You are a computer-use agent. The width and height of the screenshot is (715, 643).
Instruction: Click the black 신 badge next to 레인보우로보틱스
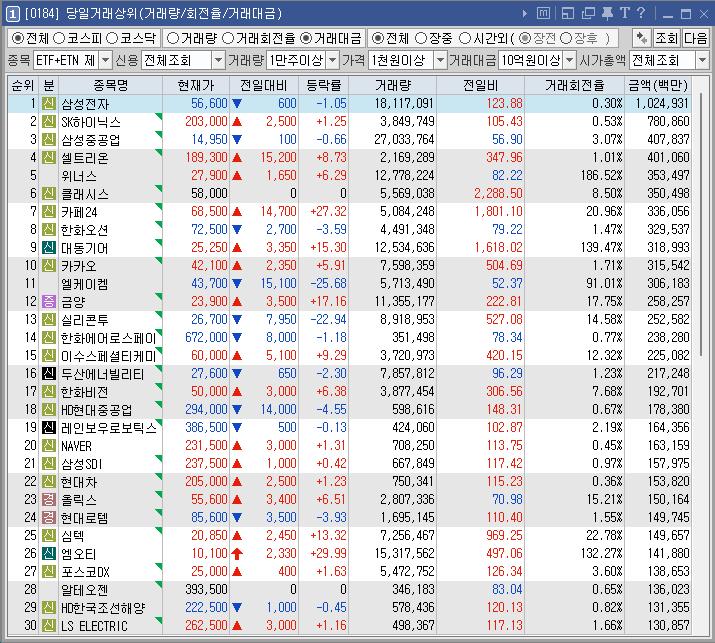49,427
